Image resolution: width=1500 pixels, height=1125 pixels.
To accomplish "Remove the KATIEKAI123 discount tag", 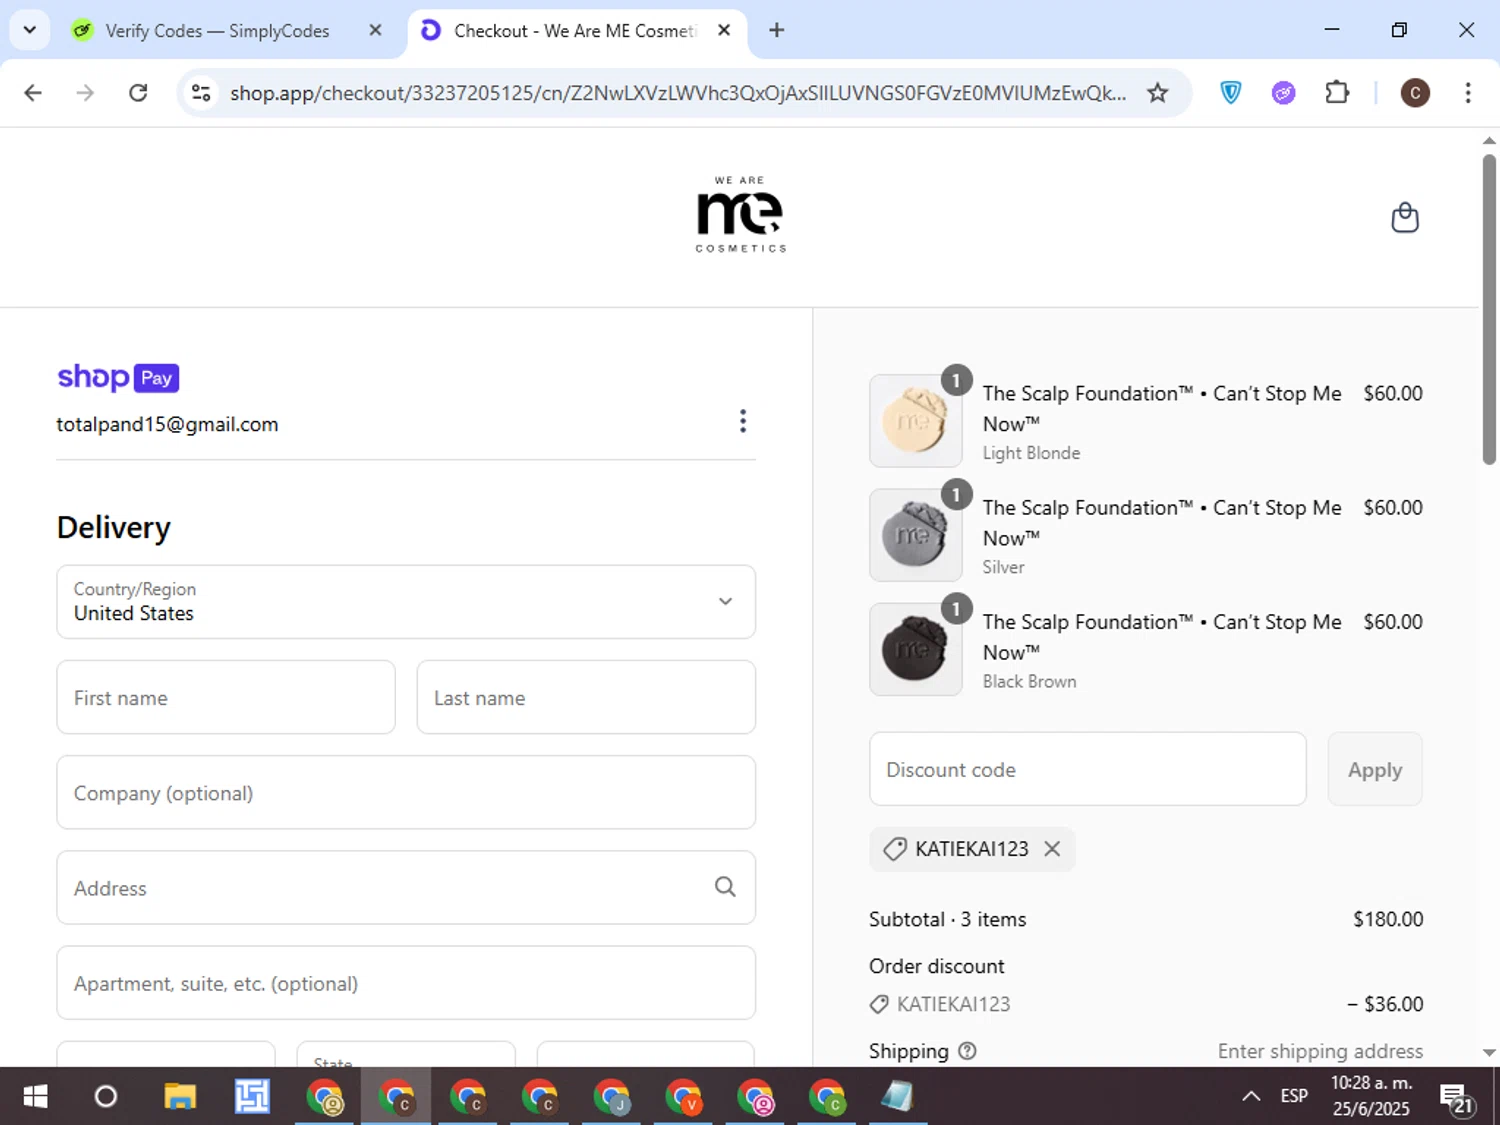I will pyautogui.click(x=1052, y=849).
